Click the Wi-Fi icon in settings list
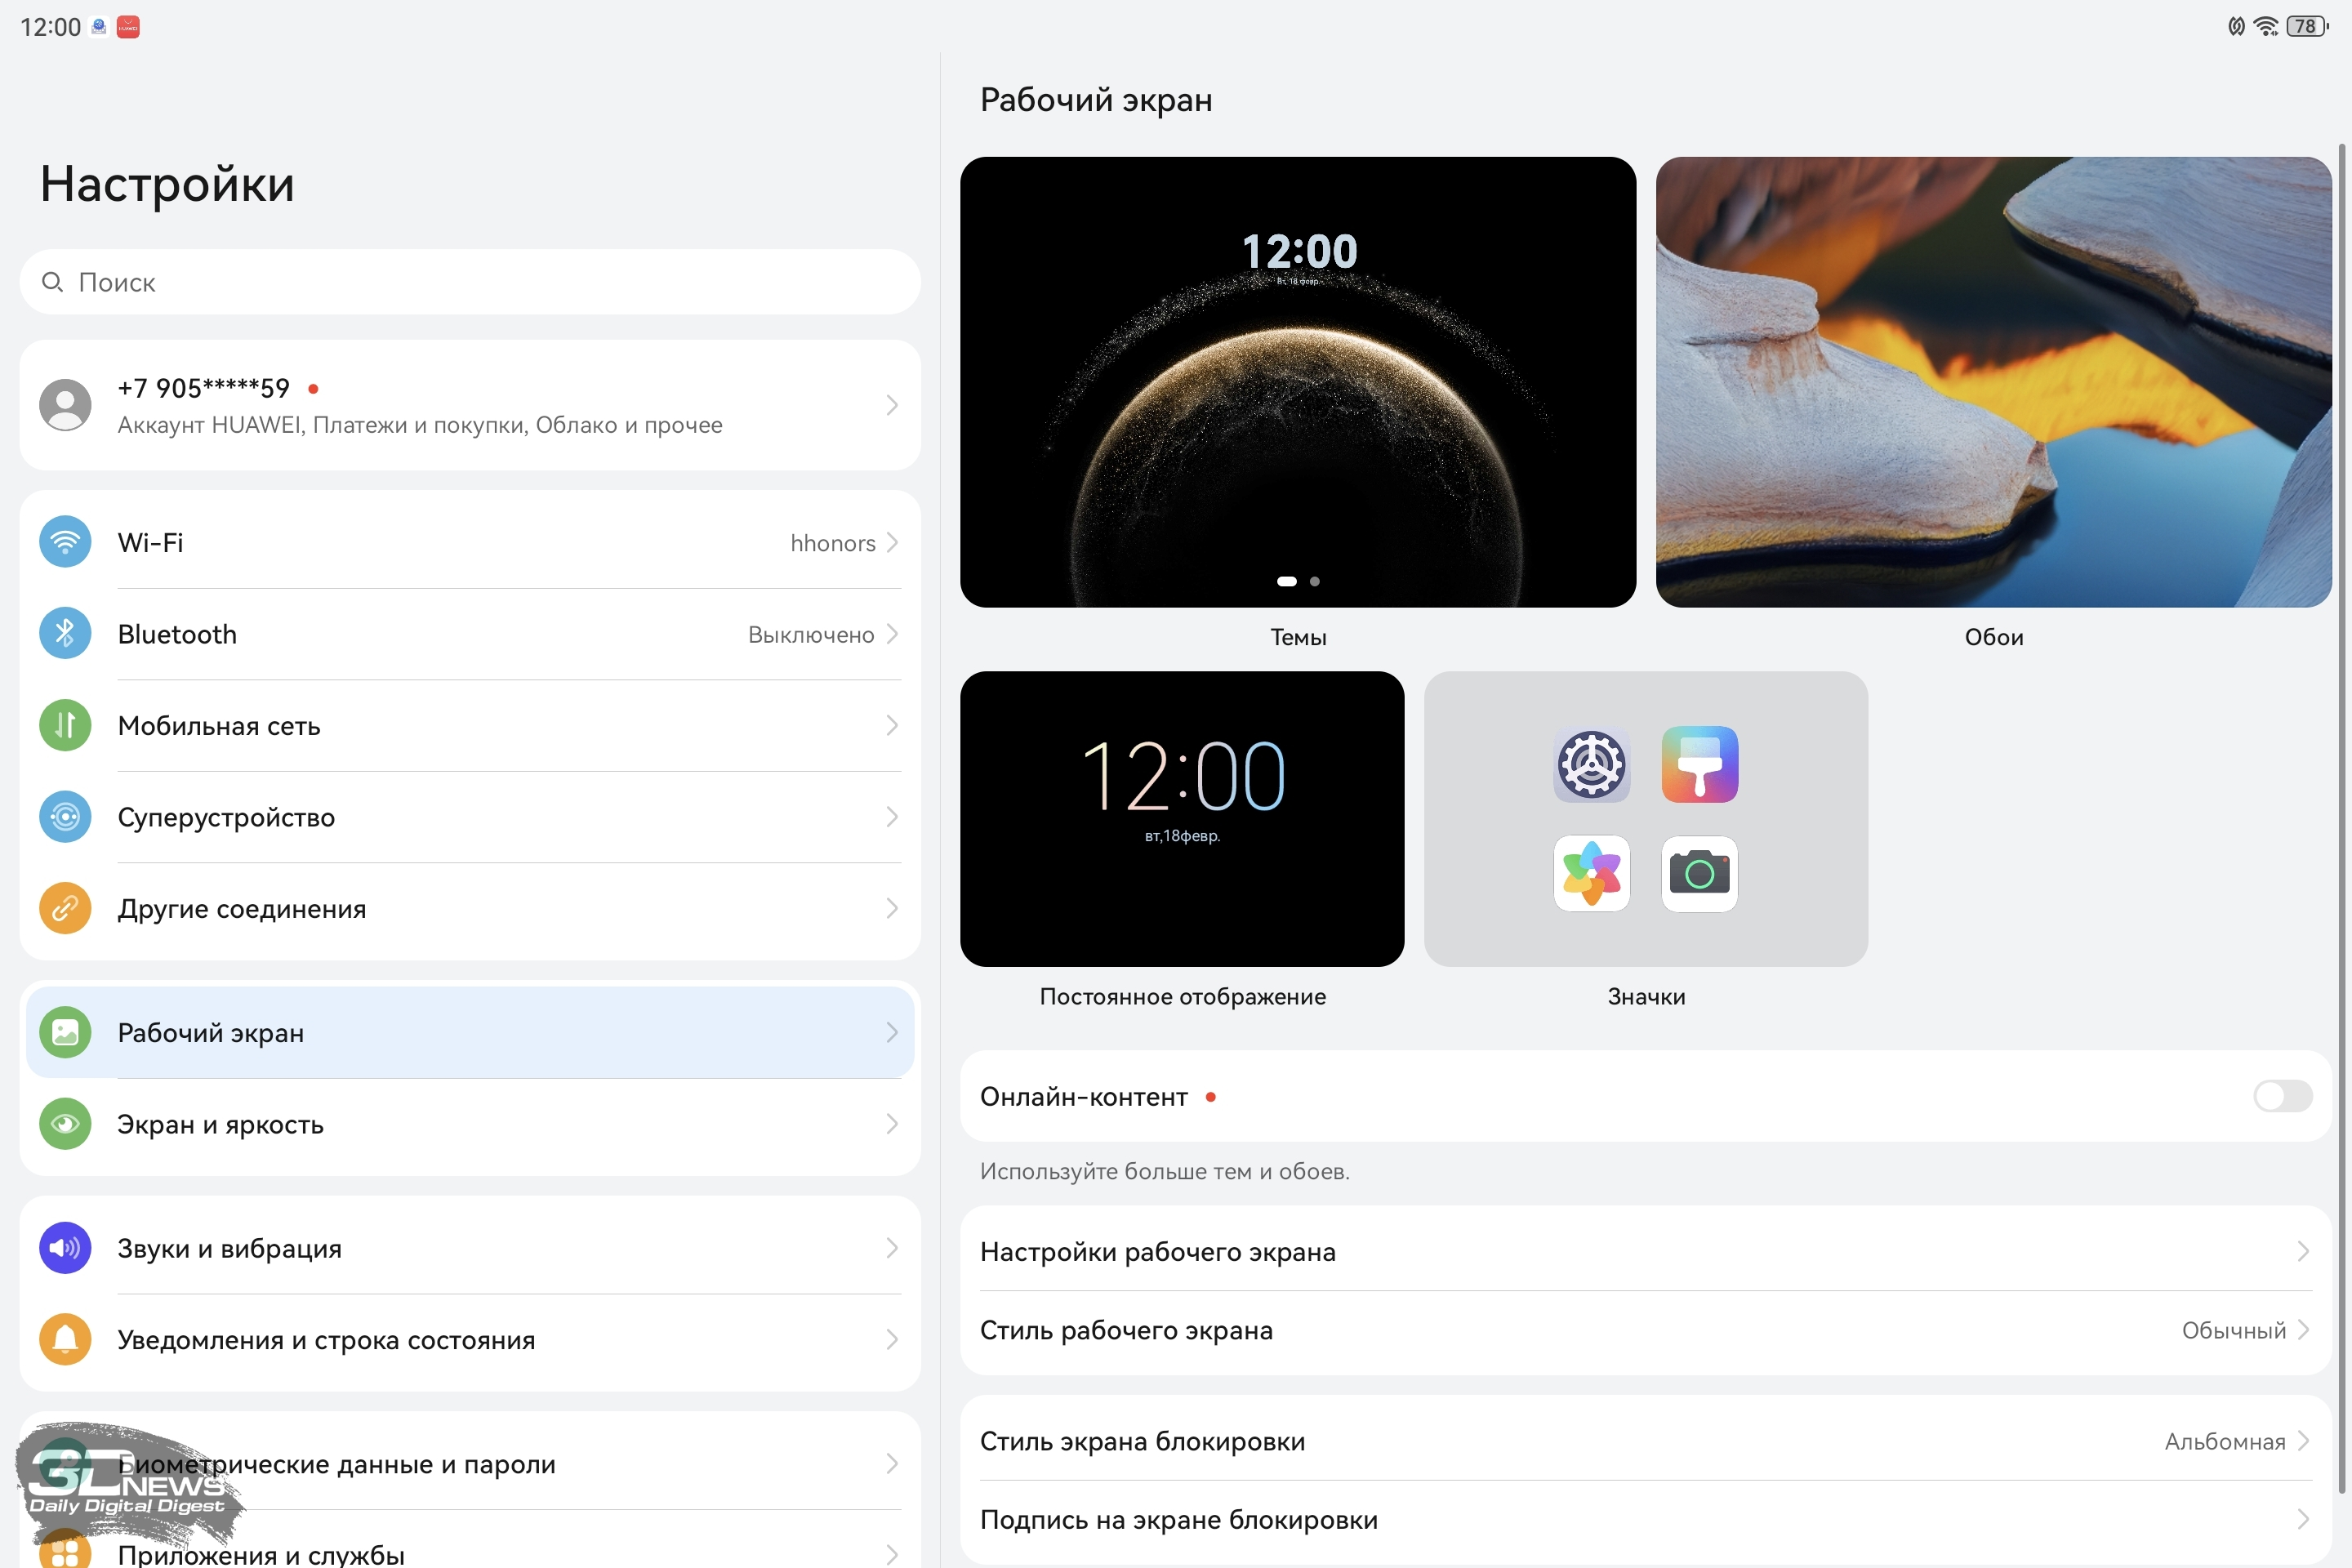Screen dimensions: 2352x1568 (x=65, y=542)
